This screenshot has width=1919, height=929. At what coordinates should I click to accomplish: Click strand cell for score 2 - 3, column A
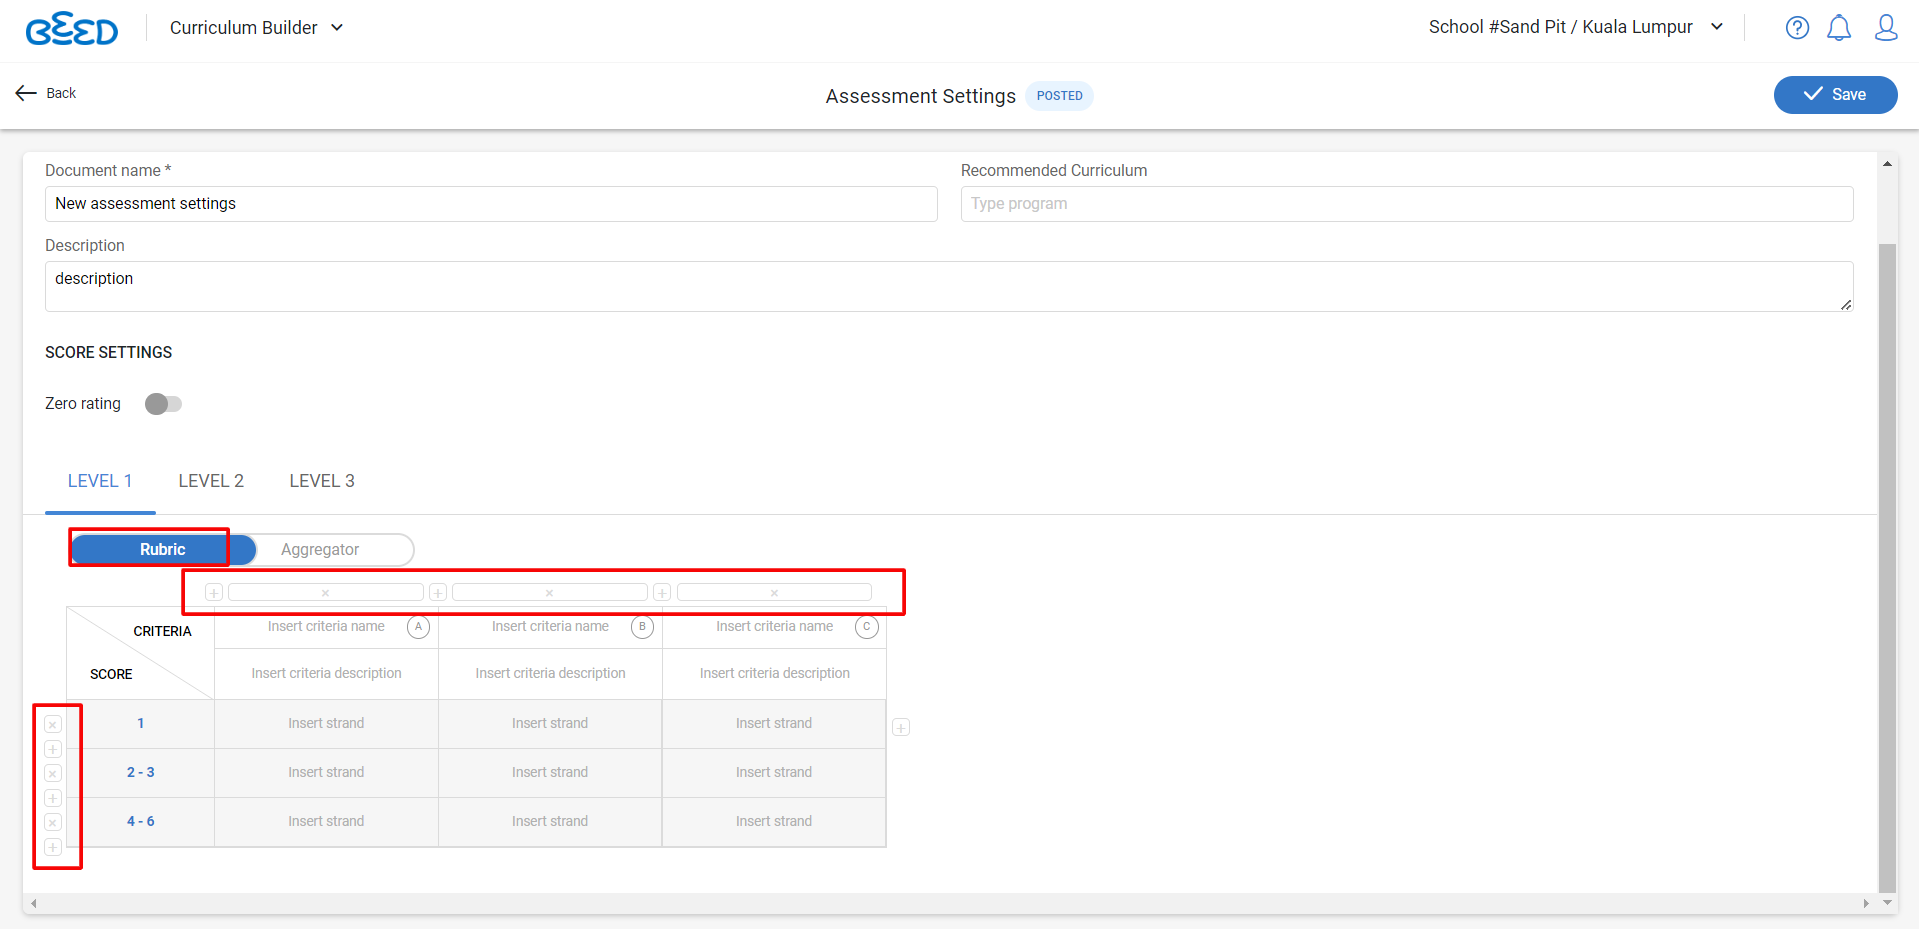(326, 773)
